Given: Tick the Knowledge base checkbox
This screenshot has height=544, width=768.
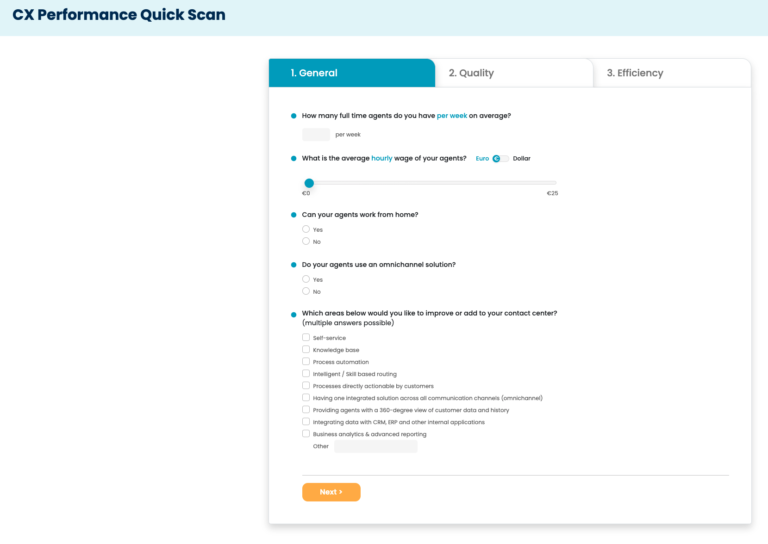Looking at the screenshot, I should (x=306, y=350).
